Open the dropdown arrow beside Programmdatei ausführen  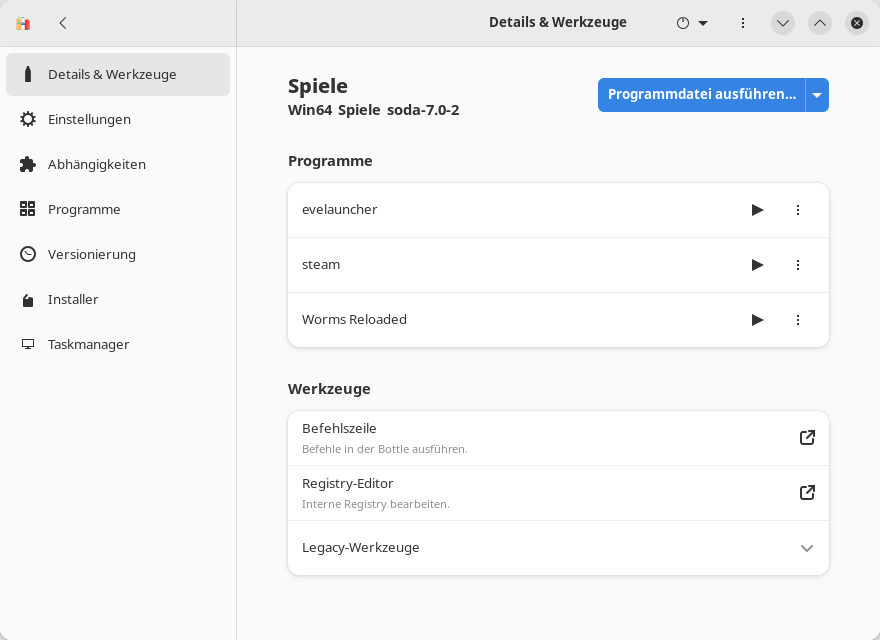coord(817,95)
